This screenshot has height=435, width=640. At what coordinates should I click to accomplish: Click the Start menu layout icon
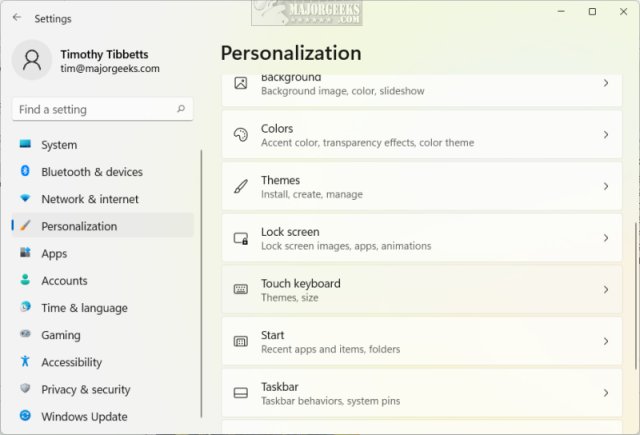(x=240, y=342)
